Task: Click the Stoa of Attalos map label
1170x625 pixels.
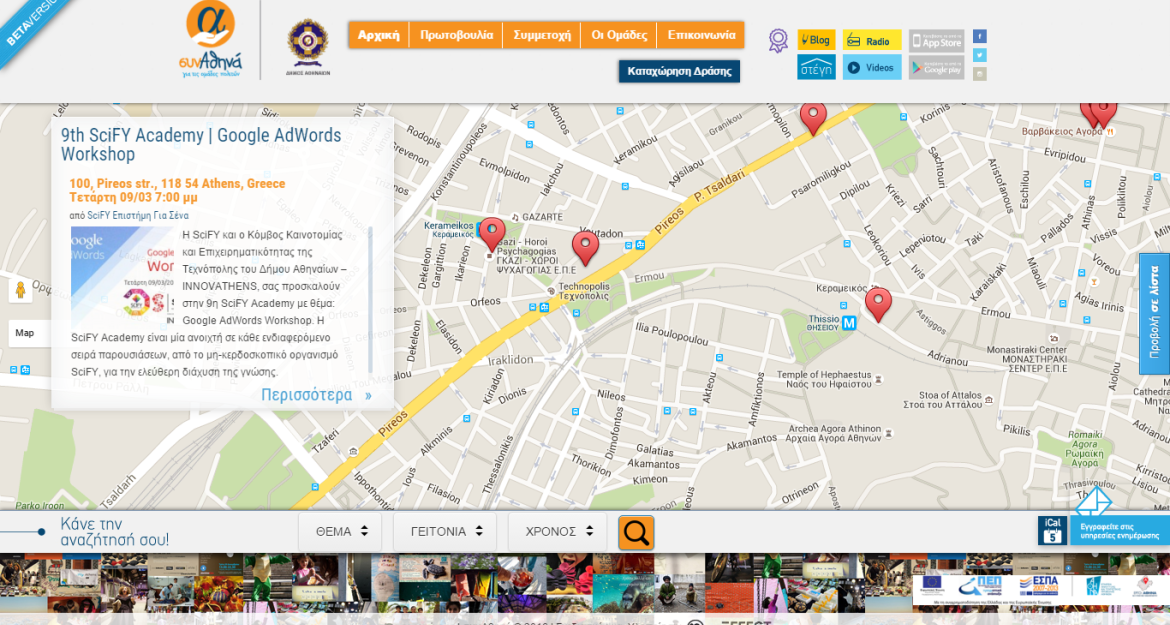Action: [x=943, y=400]
